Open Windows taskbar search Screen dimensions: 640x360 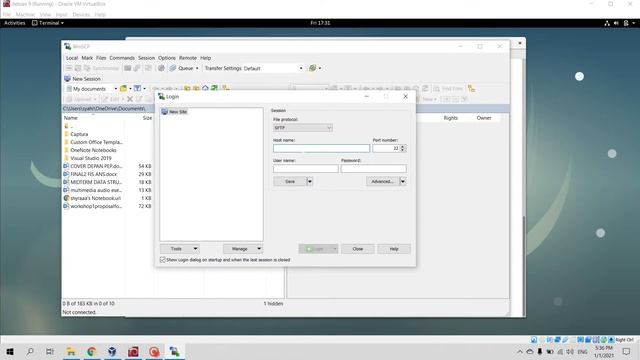[x=30, y=351]
